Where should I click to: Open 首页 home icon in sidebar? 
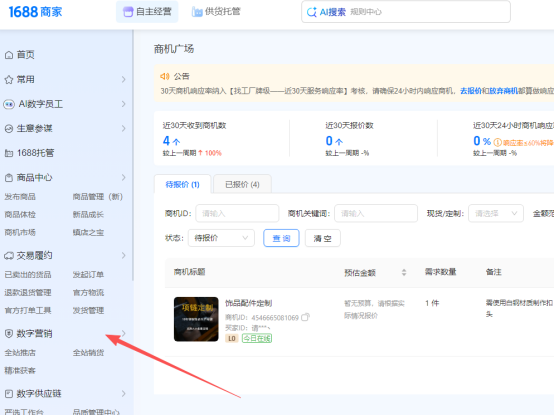point(9,55)
